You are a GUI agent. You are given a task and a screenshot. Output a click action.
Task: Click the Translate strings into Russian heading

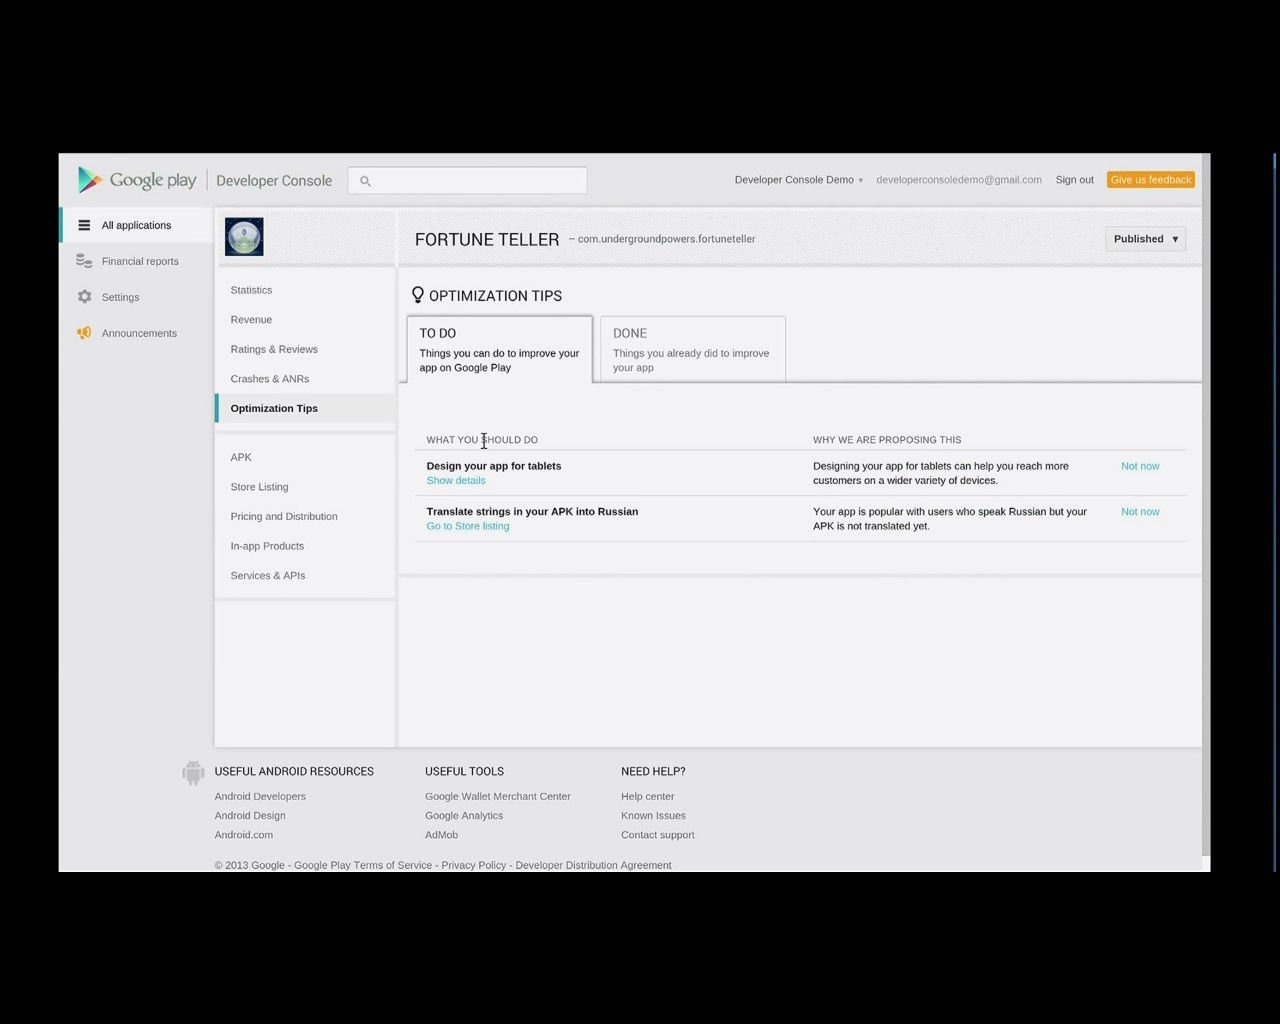[532, 512]
